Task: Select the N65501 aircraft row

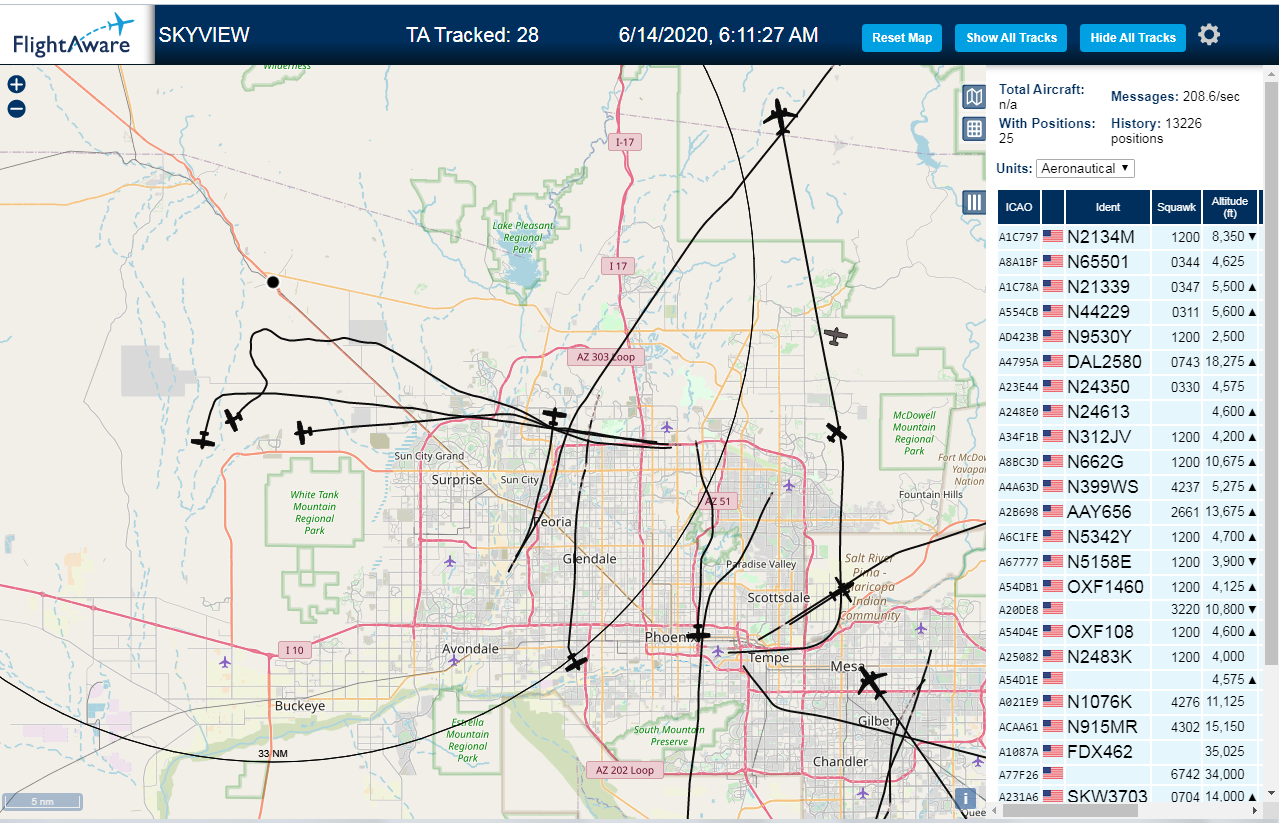Action: [1129, 262]
